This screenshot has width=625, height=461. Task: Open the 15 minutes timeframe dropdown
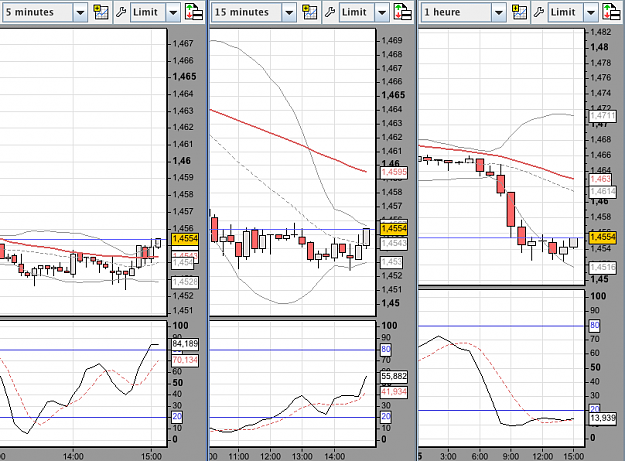coord(289,13)
